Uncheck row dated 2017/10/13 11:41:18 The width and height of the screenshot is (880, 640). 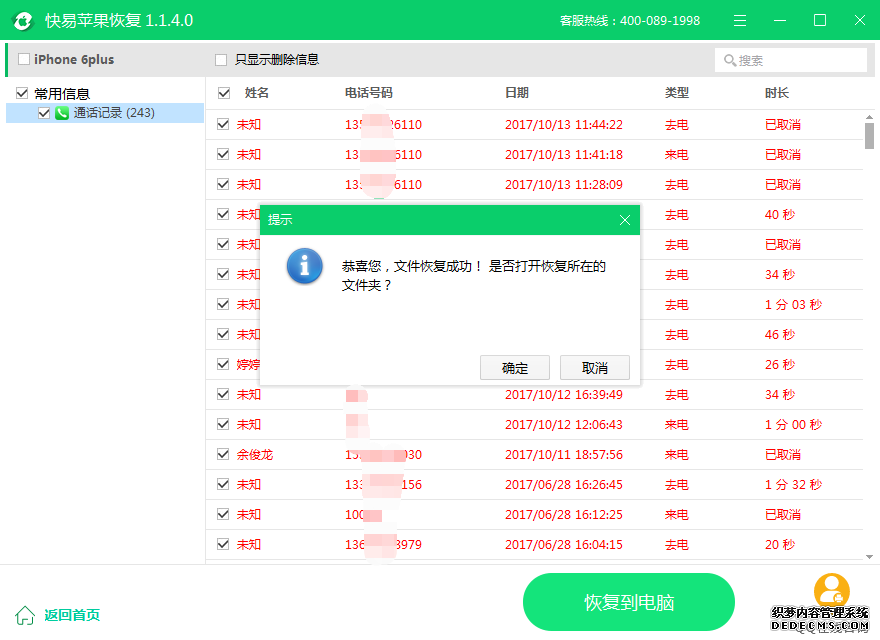(223, 154)
